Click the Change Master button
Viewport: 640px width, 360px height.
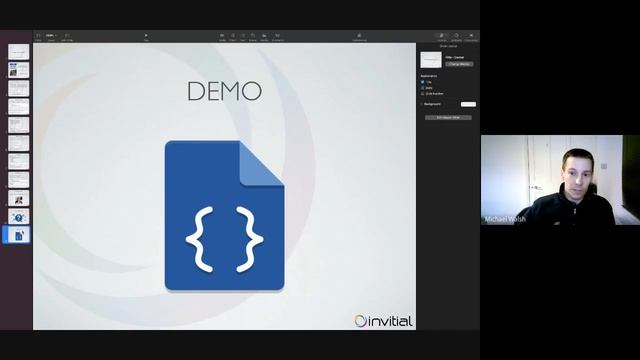click(x=460, y=64)
